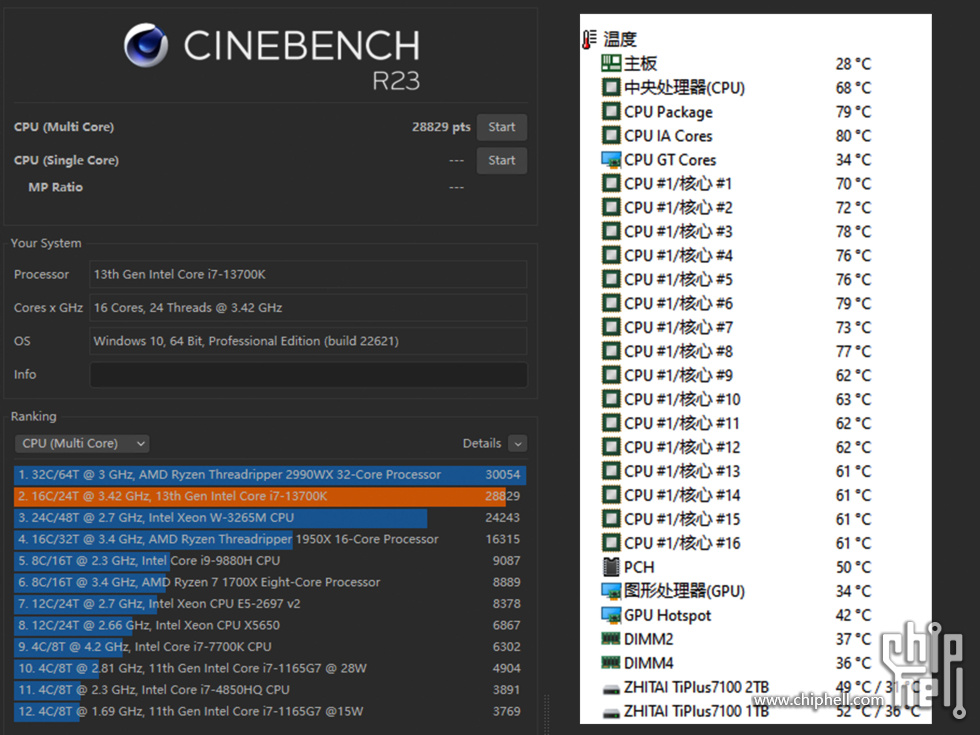Click the CPU #1/核心 #15 label
980x735 pixels.
coord(682,519)
